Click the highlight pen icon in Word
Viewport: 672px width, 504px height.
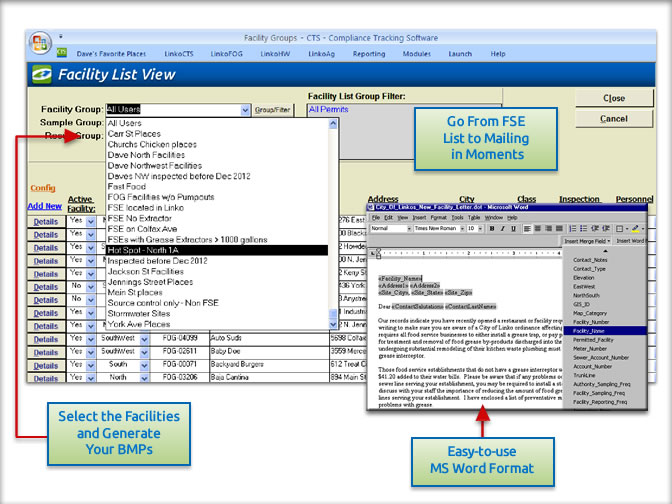636,229
